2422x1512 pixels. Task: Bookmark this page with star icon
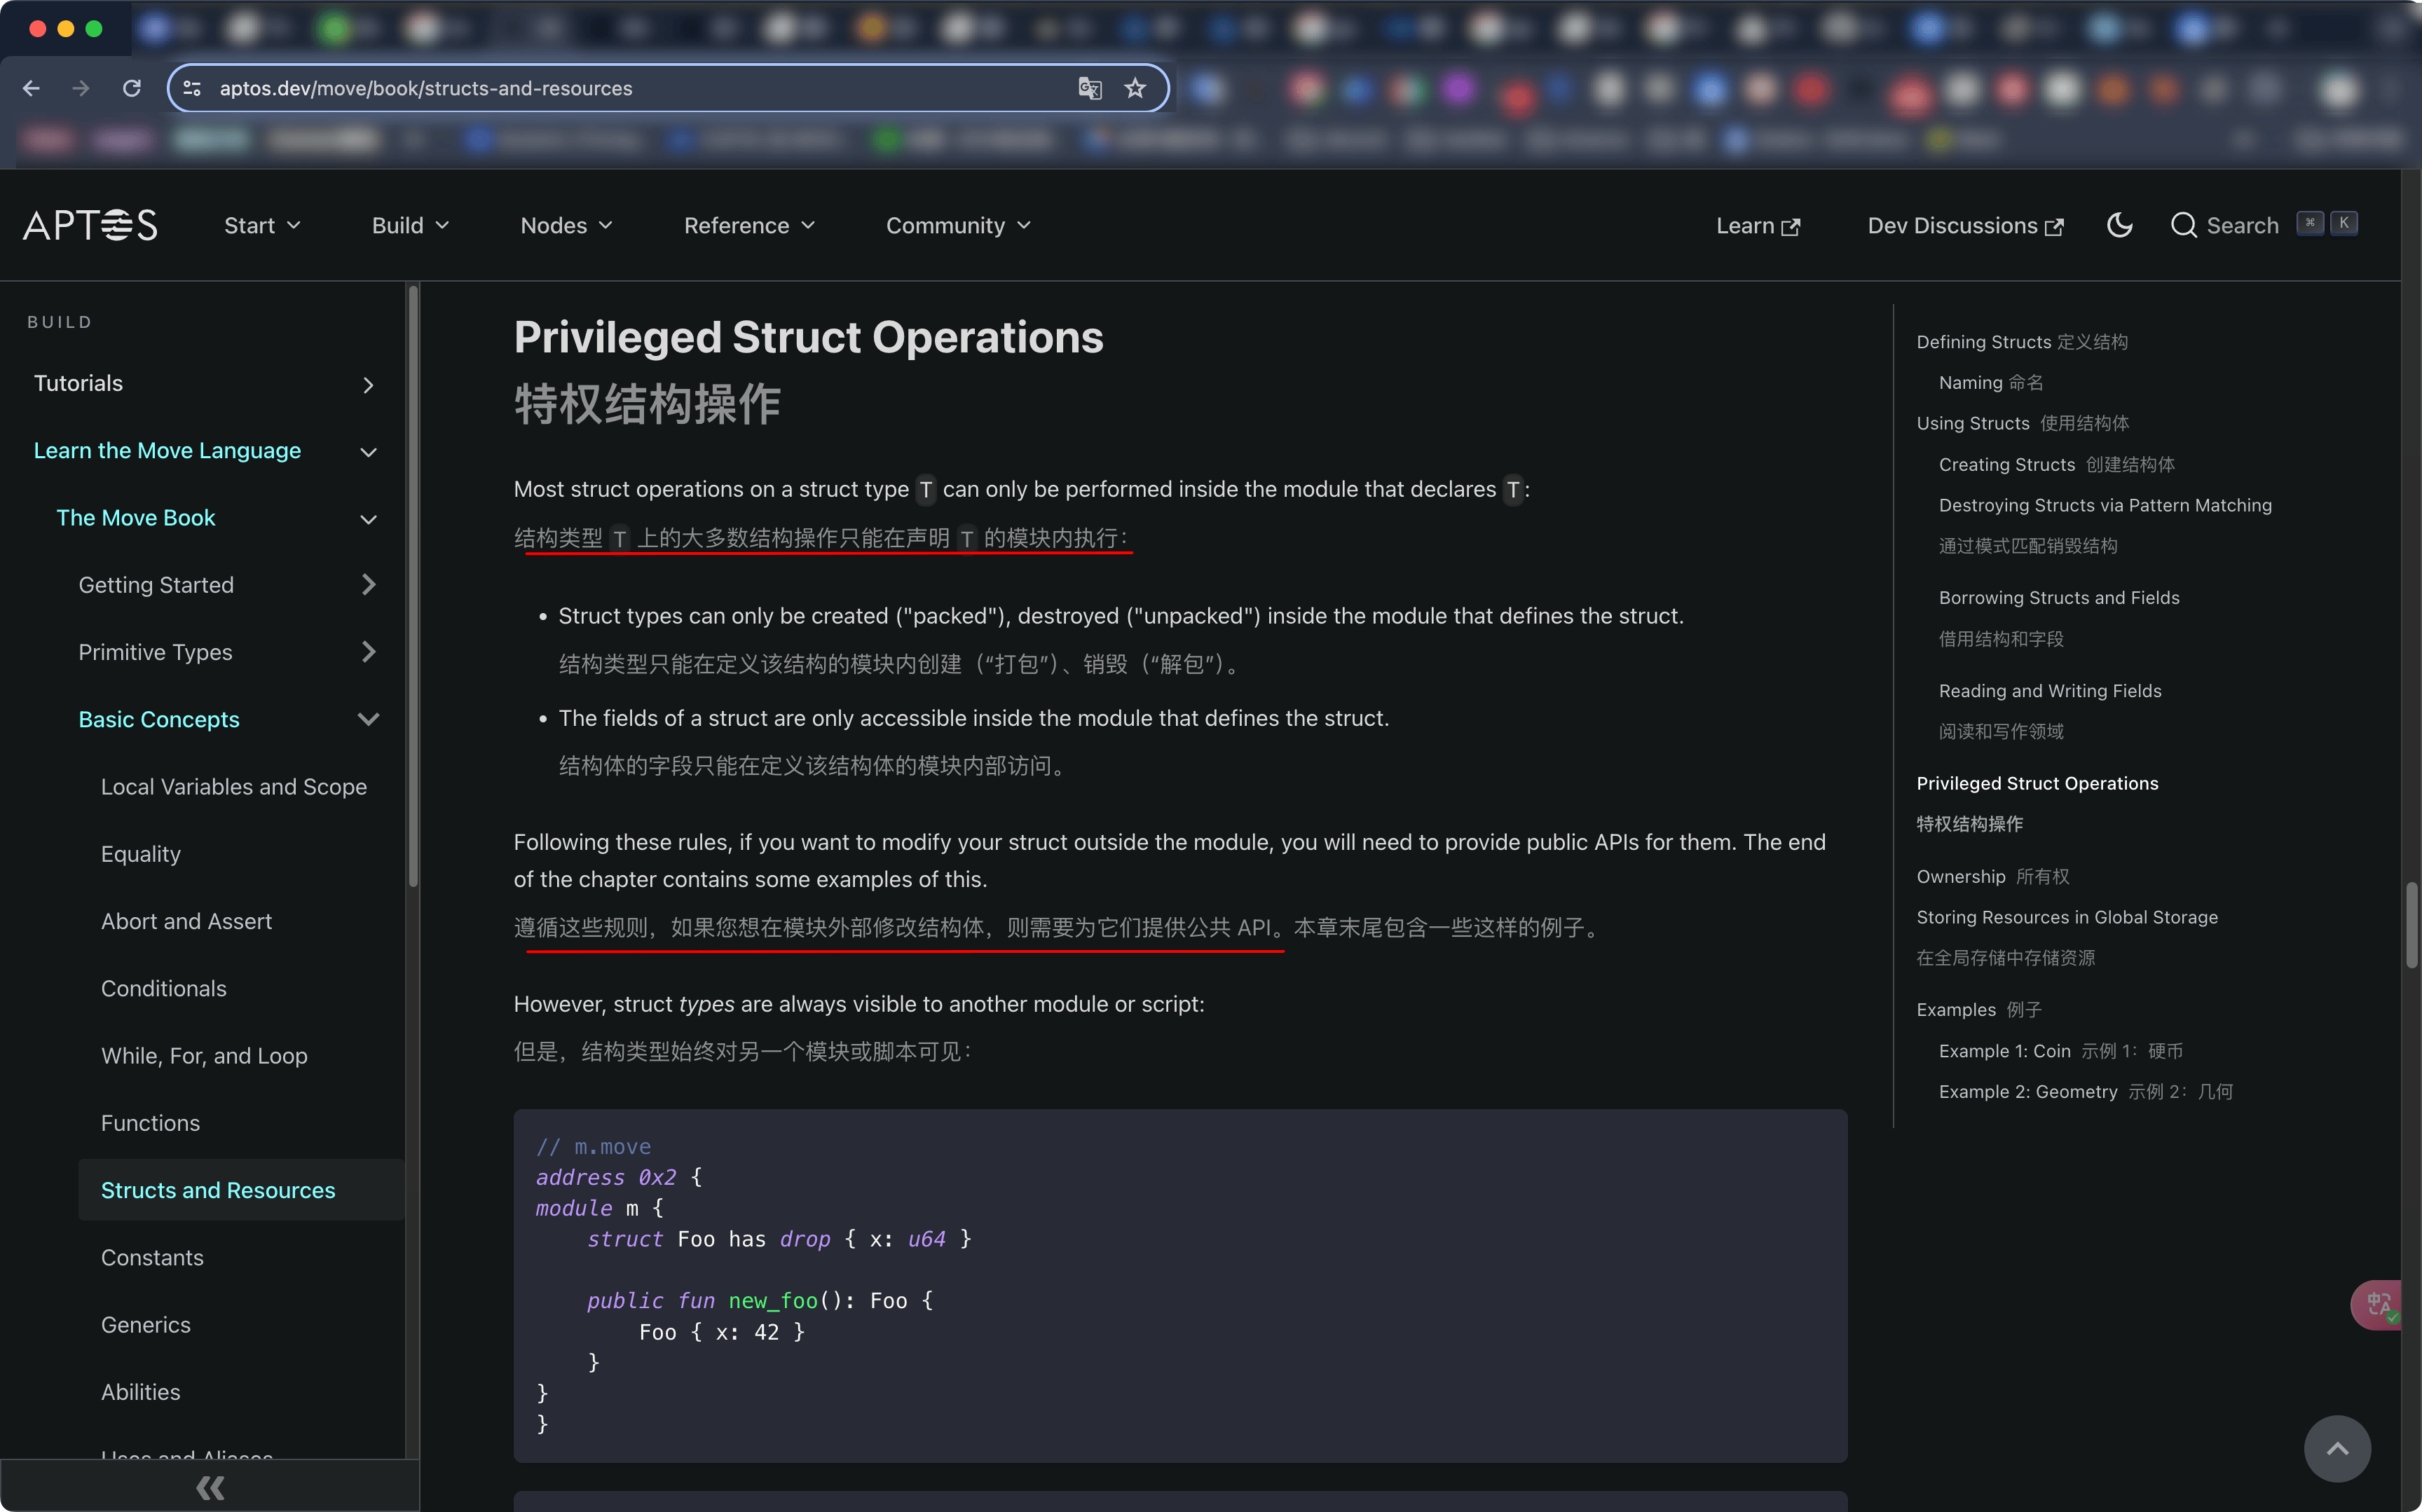[1135, 88]
